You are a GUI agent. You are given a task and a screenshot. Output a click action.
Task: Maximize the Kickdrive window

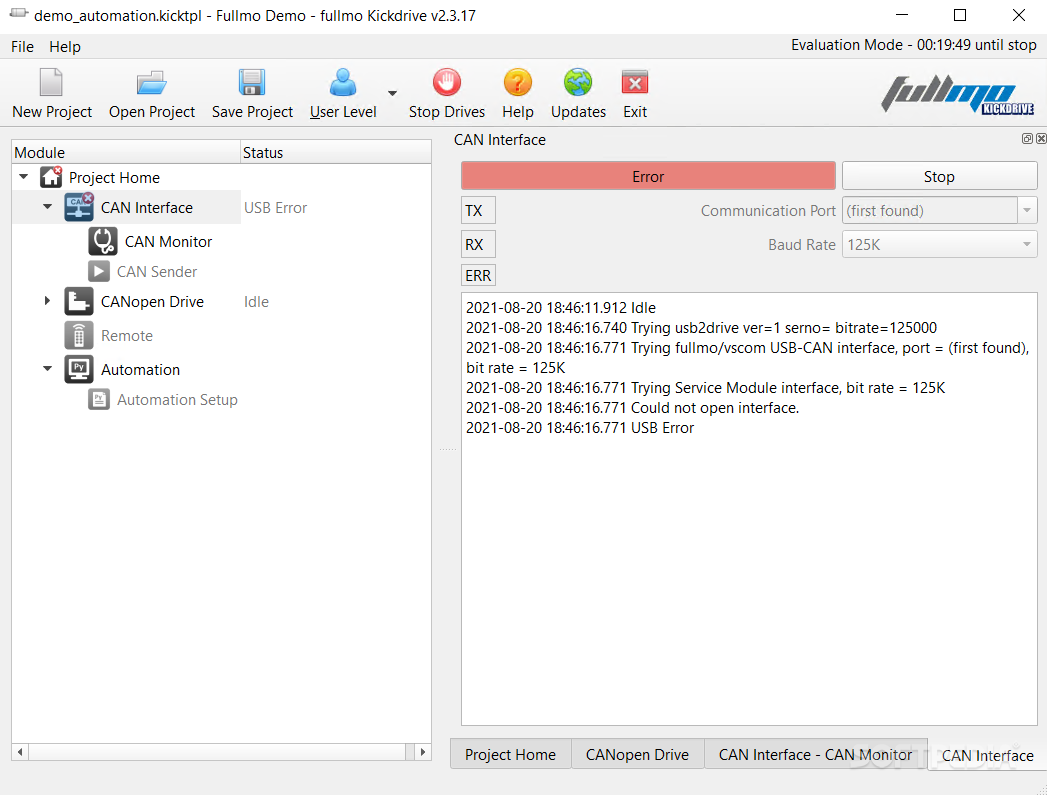pyautogui.click(x=960, y=15)
